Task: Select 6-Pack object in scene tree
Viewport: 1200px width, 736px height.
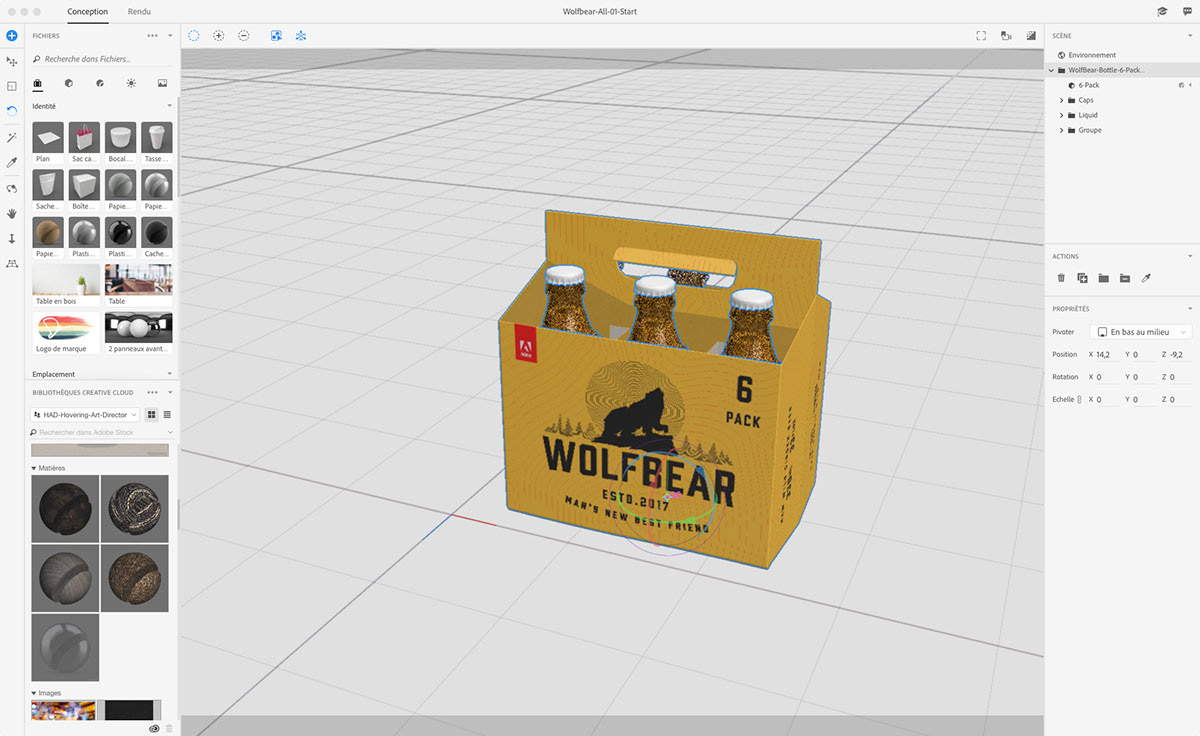Action: [x=1089, y=85]
